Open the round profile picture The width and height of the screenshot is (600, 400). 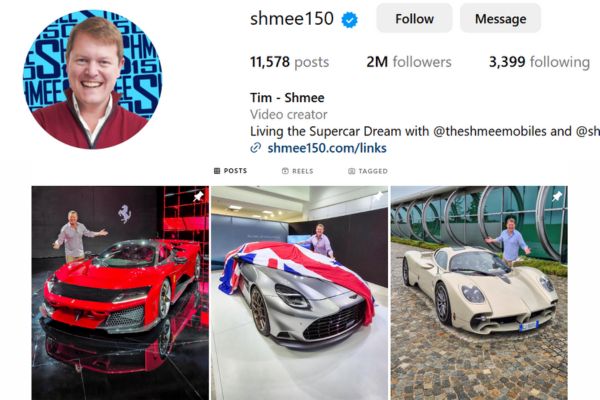[x=93, y=79]
